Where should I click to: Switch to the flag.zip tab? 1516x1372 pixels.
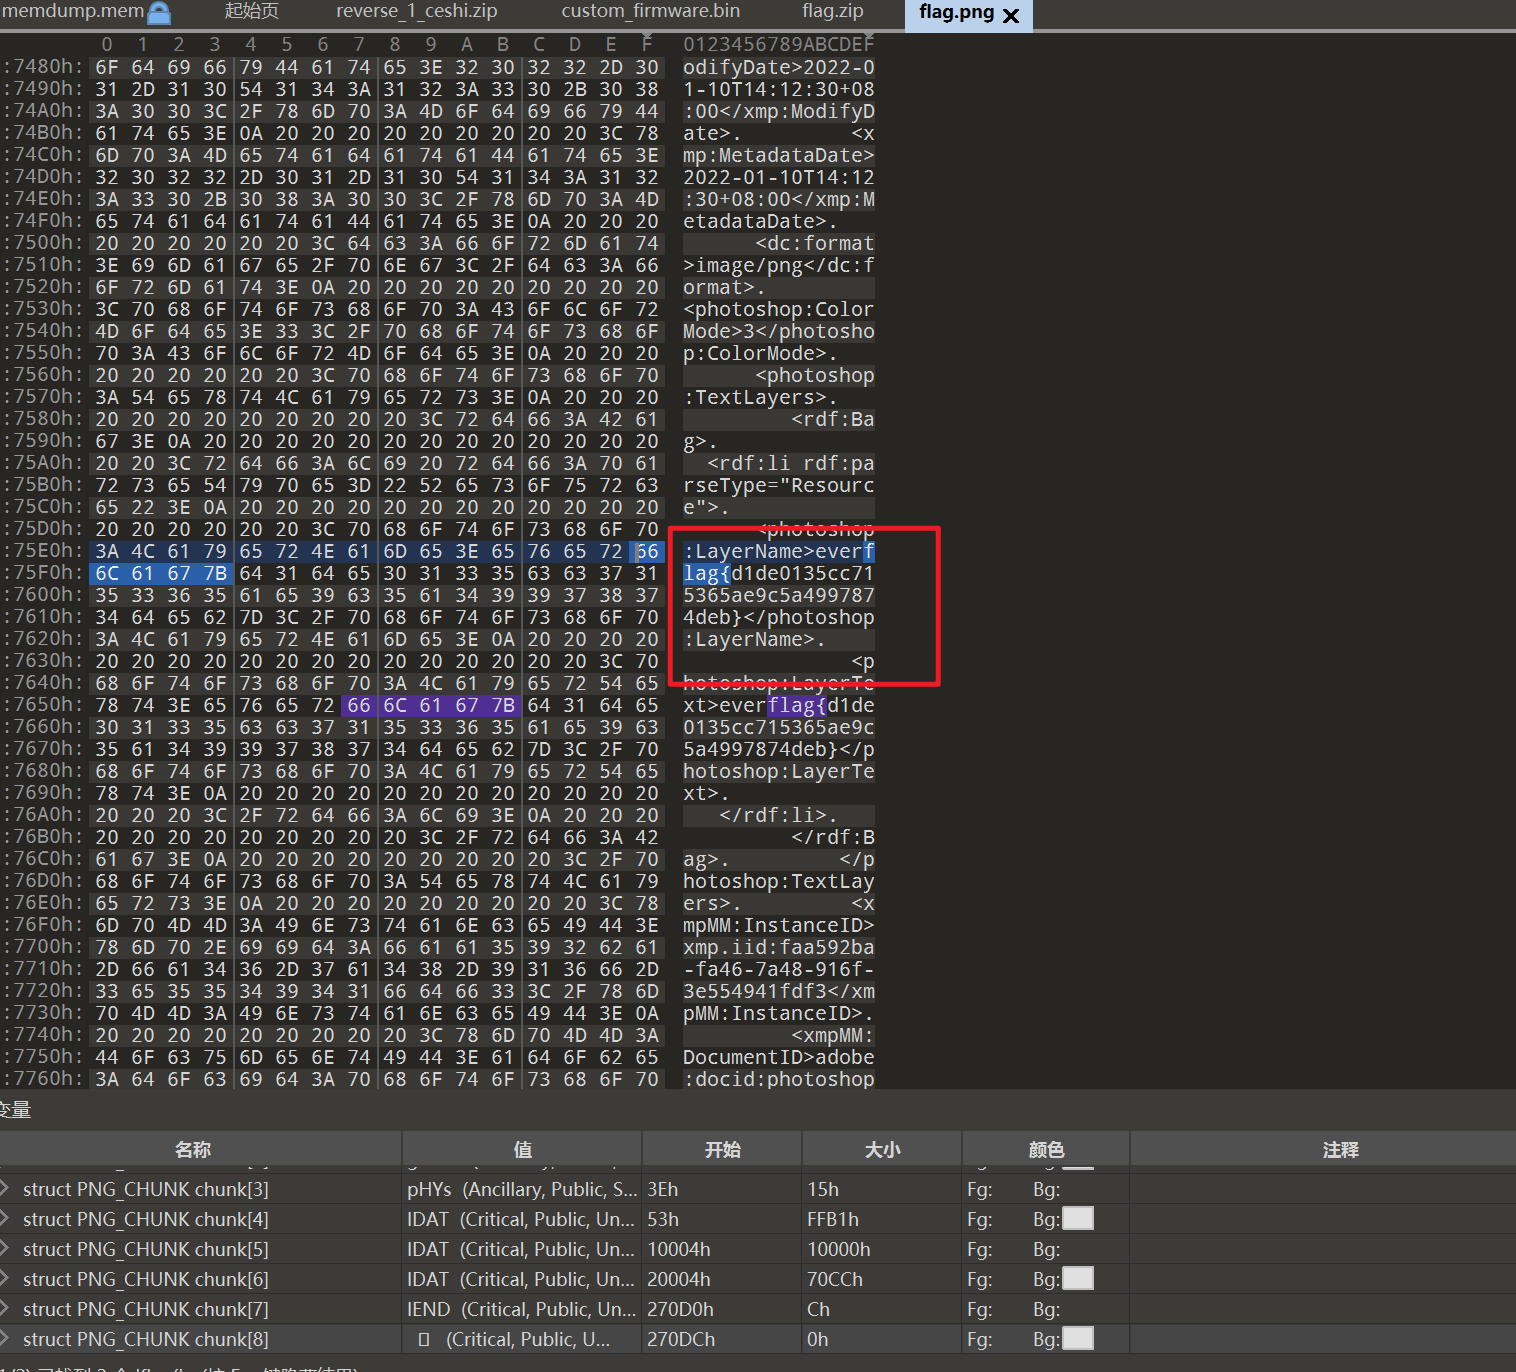pyautogui.click(x=832, y=12)
